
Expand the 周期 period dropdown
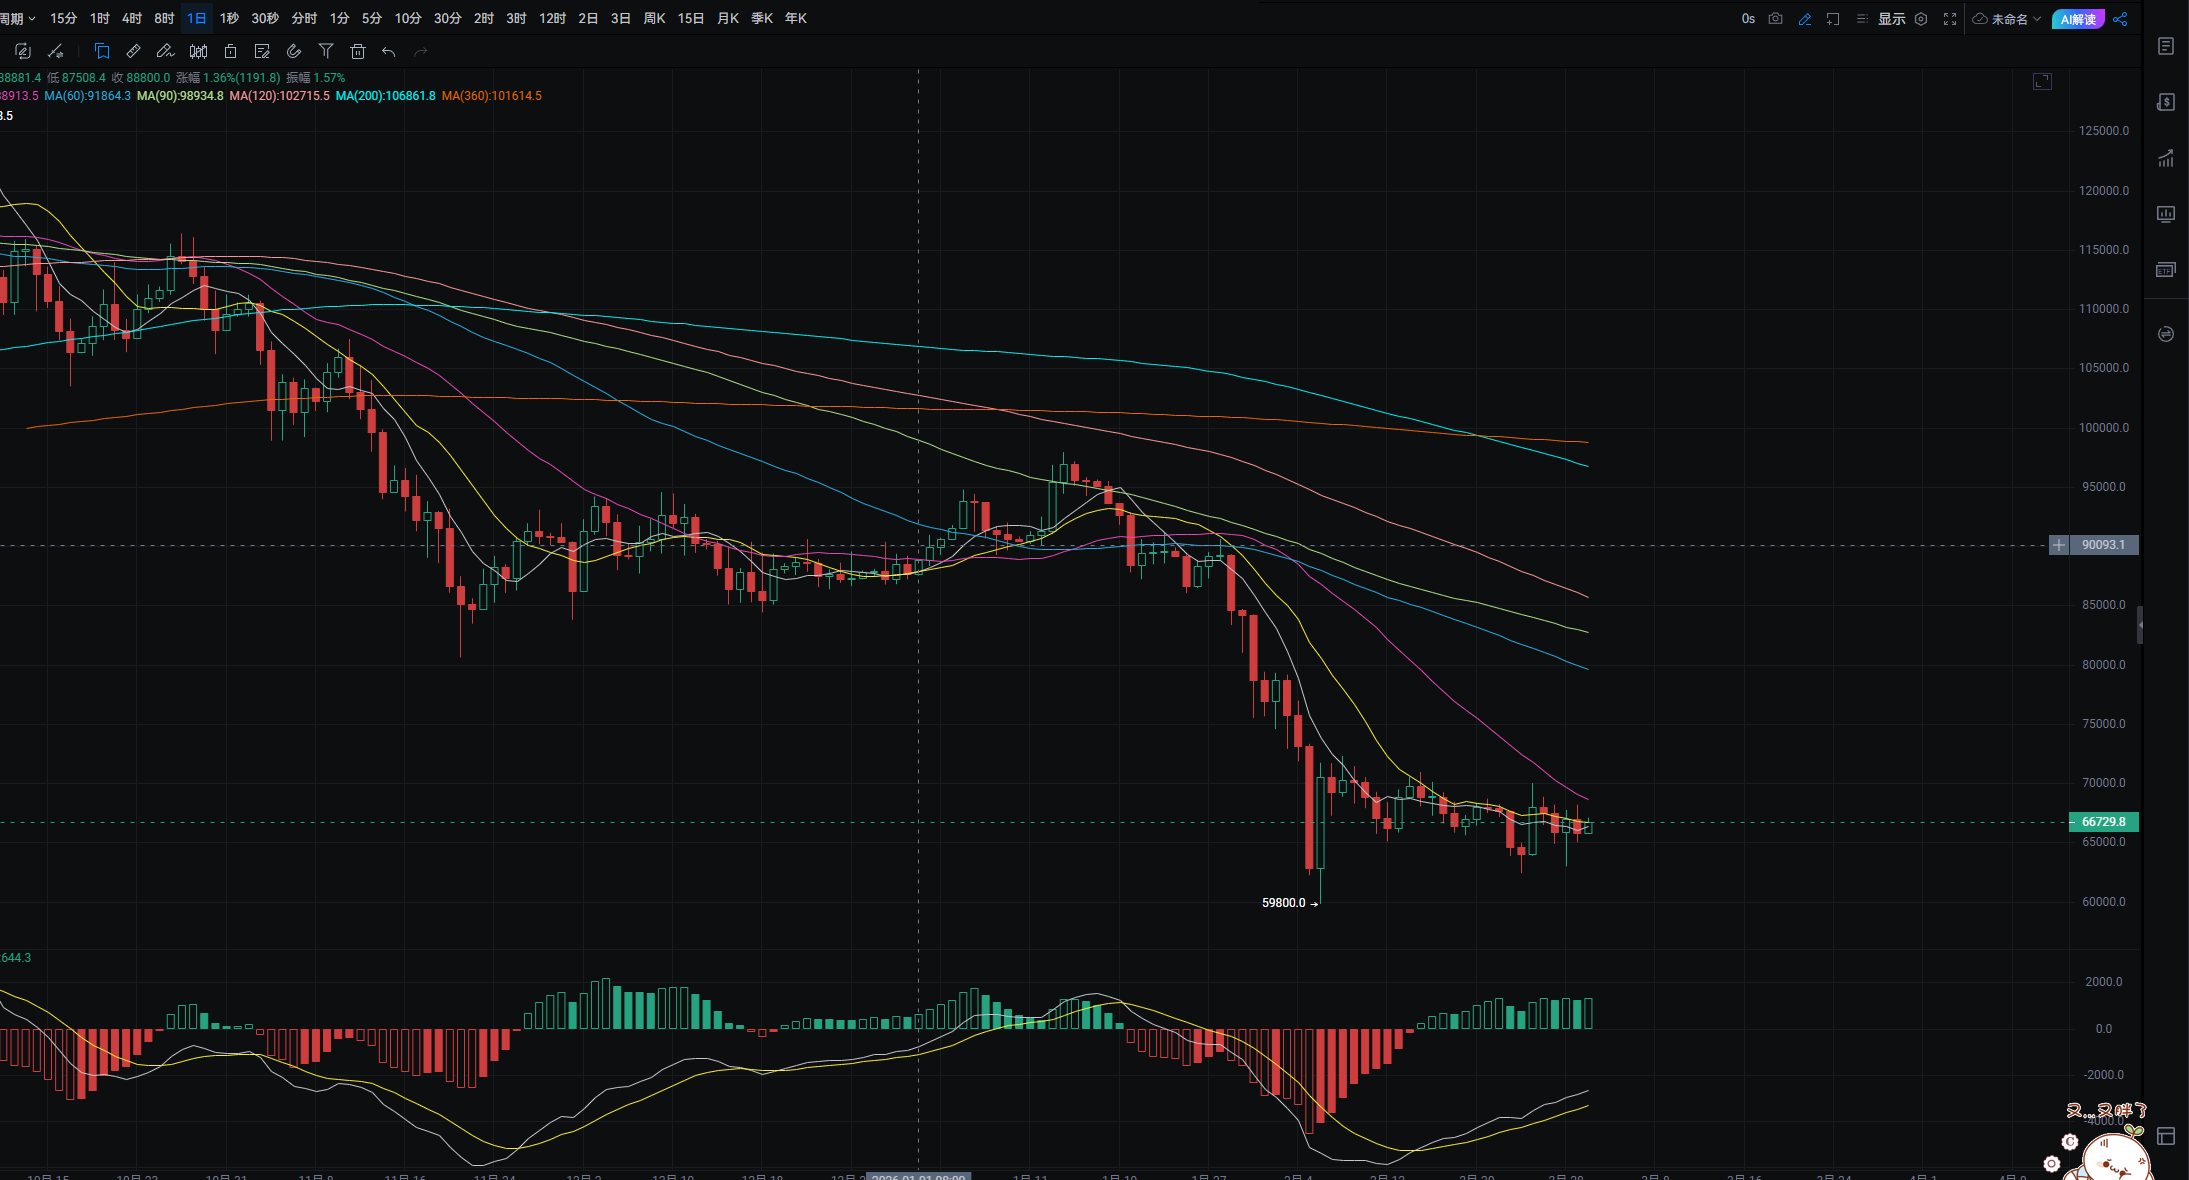18,19
